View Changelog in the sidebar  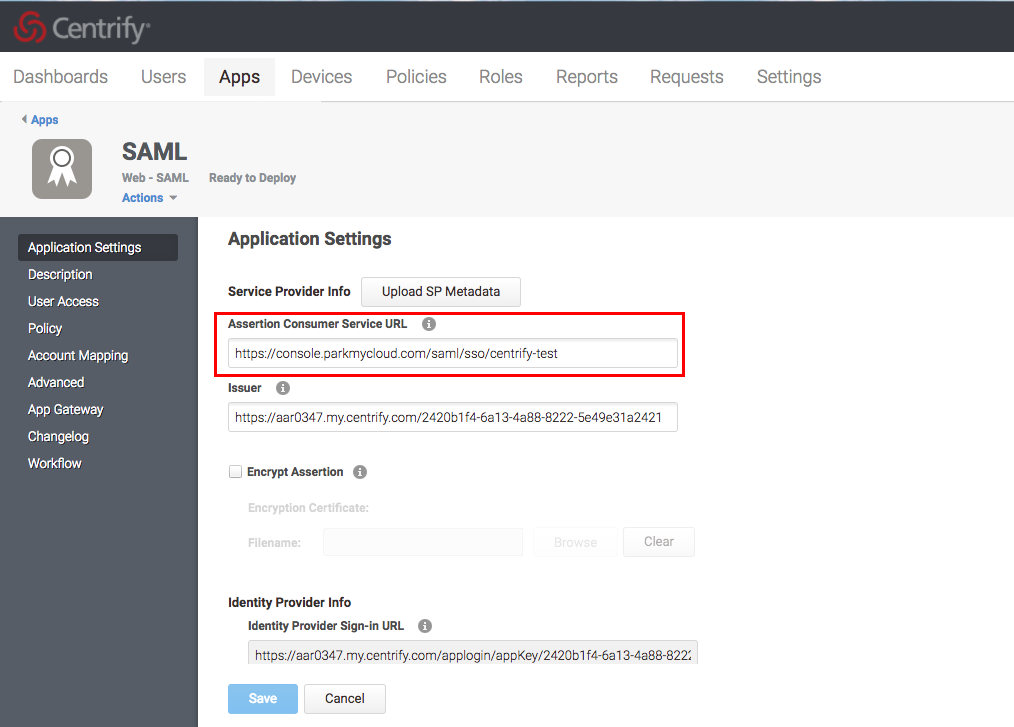(58, 437)
